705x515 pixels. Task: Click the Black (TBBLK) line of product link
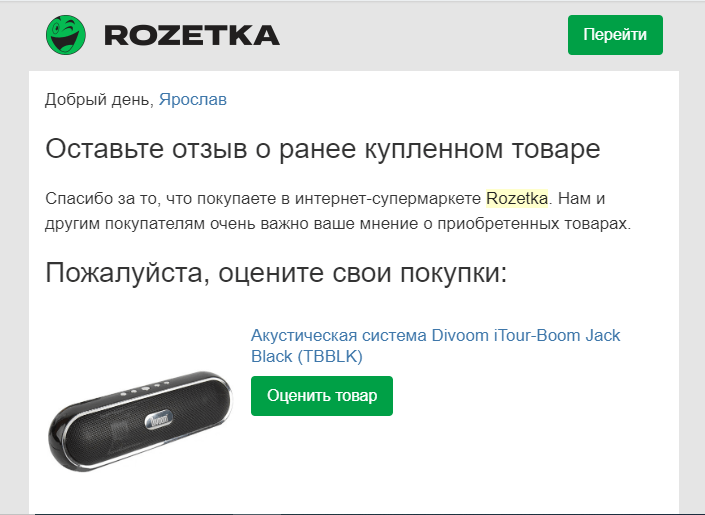click(x=307, y=356)
